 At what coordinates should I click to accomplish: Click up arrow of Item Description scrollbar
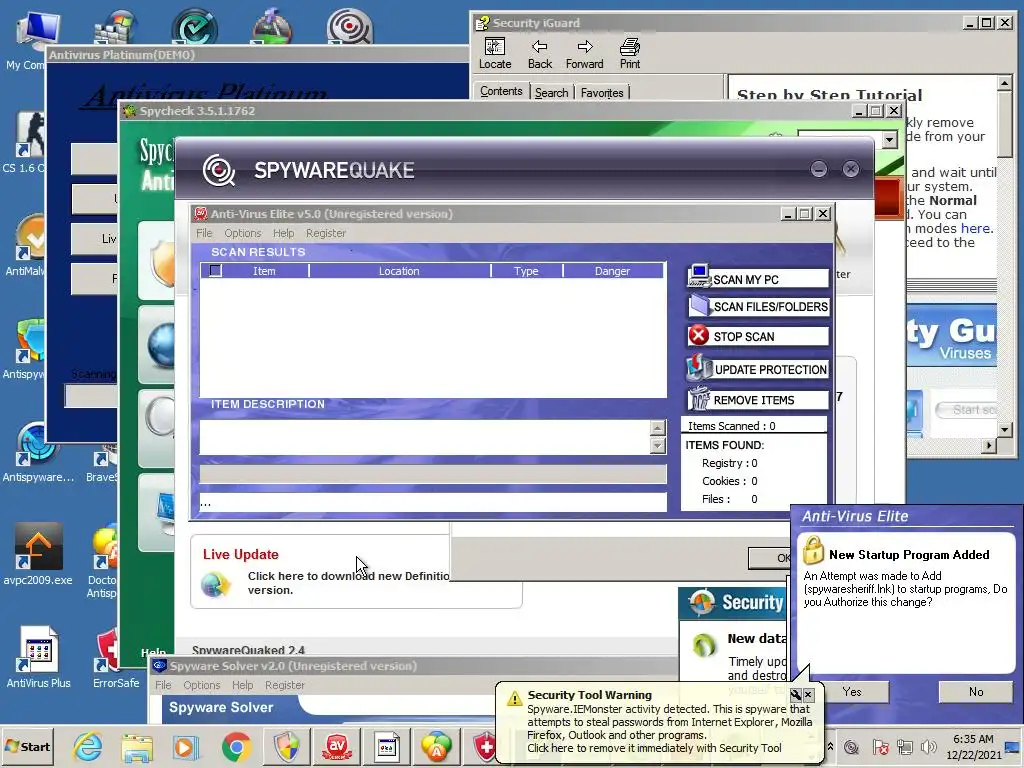pos(658,428)
